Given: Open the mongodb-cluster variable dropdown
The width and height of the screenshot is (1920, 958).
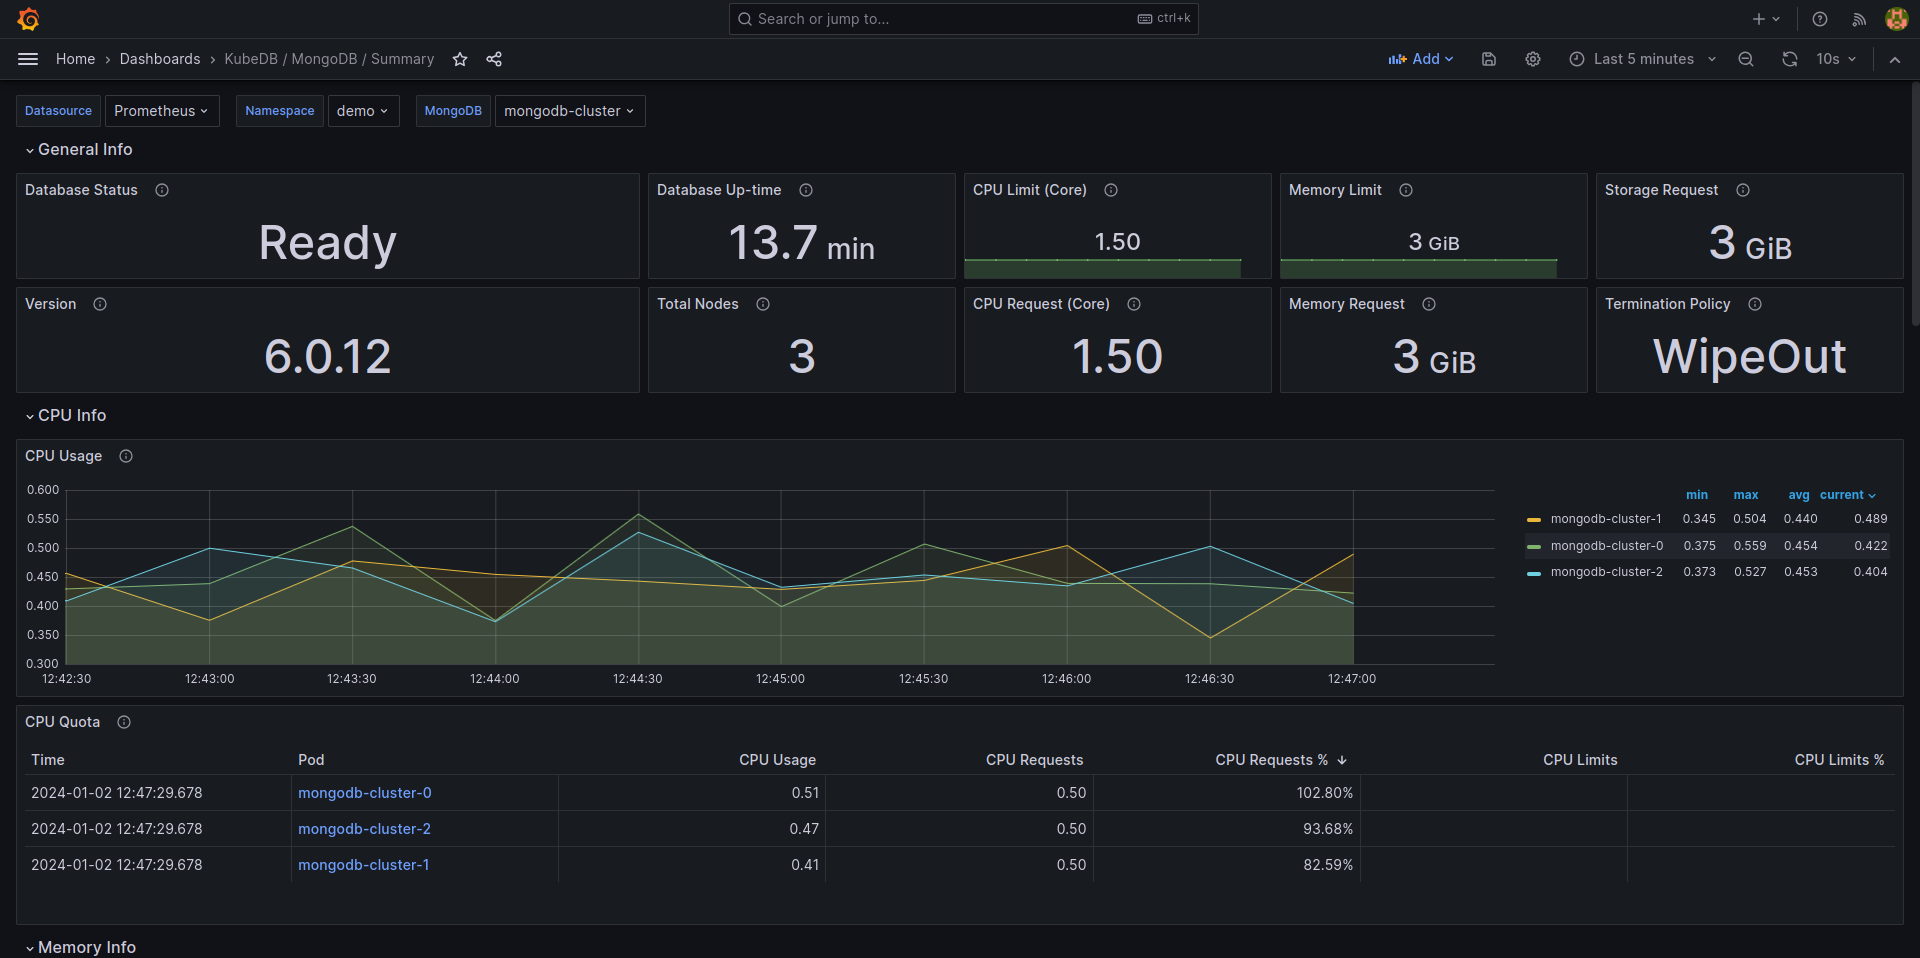Looking at the screenshot, I should 569,111.
